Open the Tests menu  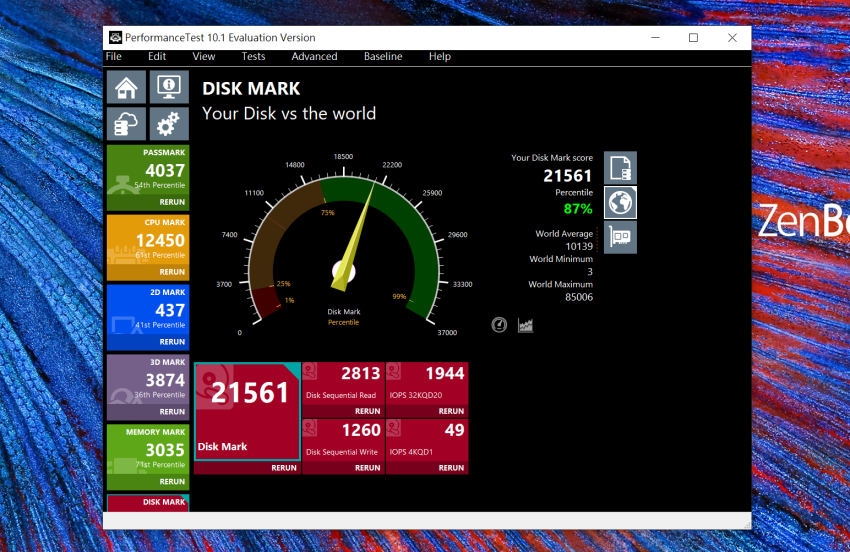tap(253, 56)
